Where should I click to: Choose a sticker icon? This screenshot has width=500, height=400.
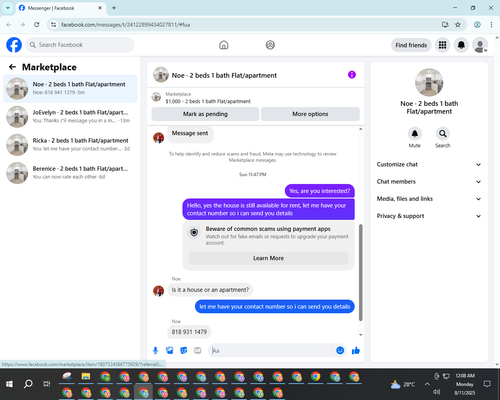(184, 350)
